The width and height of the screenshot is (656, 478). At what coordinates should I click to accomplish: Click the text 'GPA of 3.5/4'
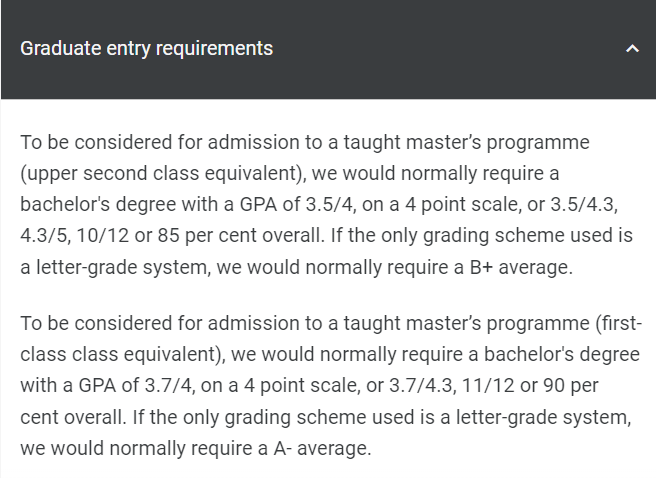pyautogui.click(x=296, y=204)
